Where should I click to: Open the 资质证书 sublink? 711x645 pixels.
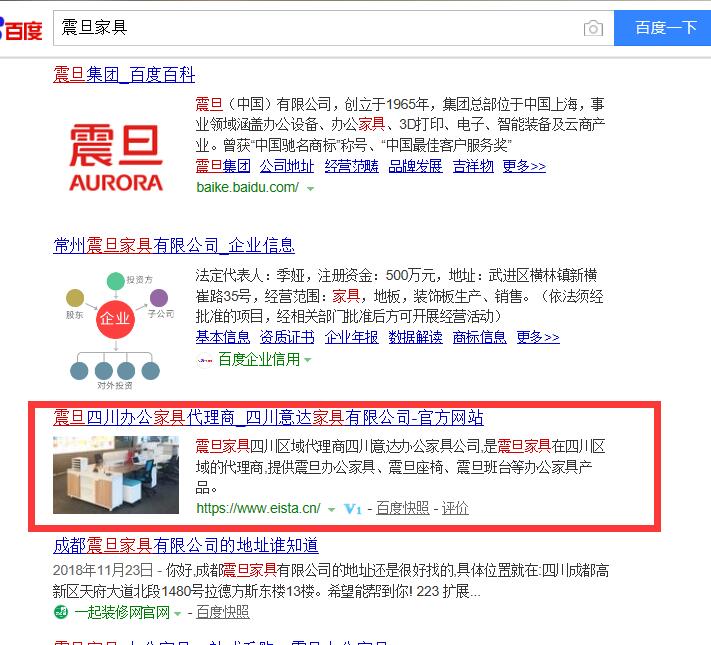click(x=287, y=337)
